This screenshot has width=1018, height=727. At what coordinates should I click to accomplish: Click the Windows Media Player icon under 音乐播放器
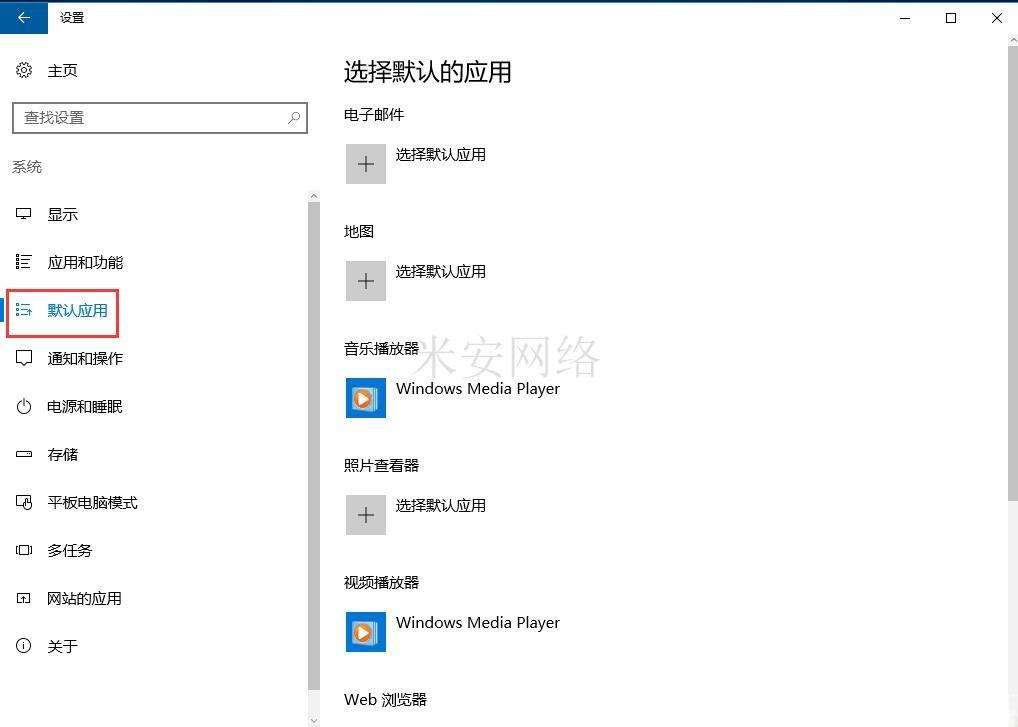(x=366, y=398)
